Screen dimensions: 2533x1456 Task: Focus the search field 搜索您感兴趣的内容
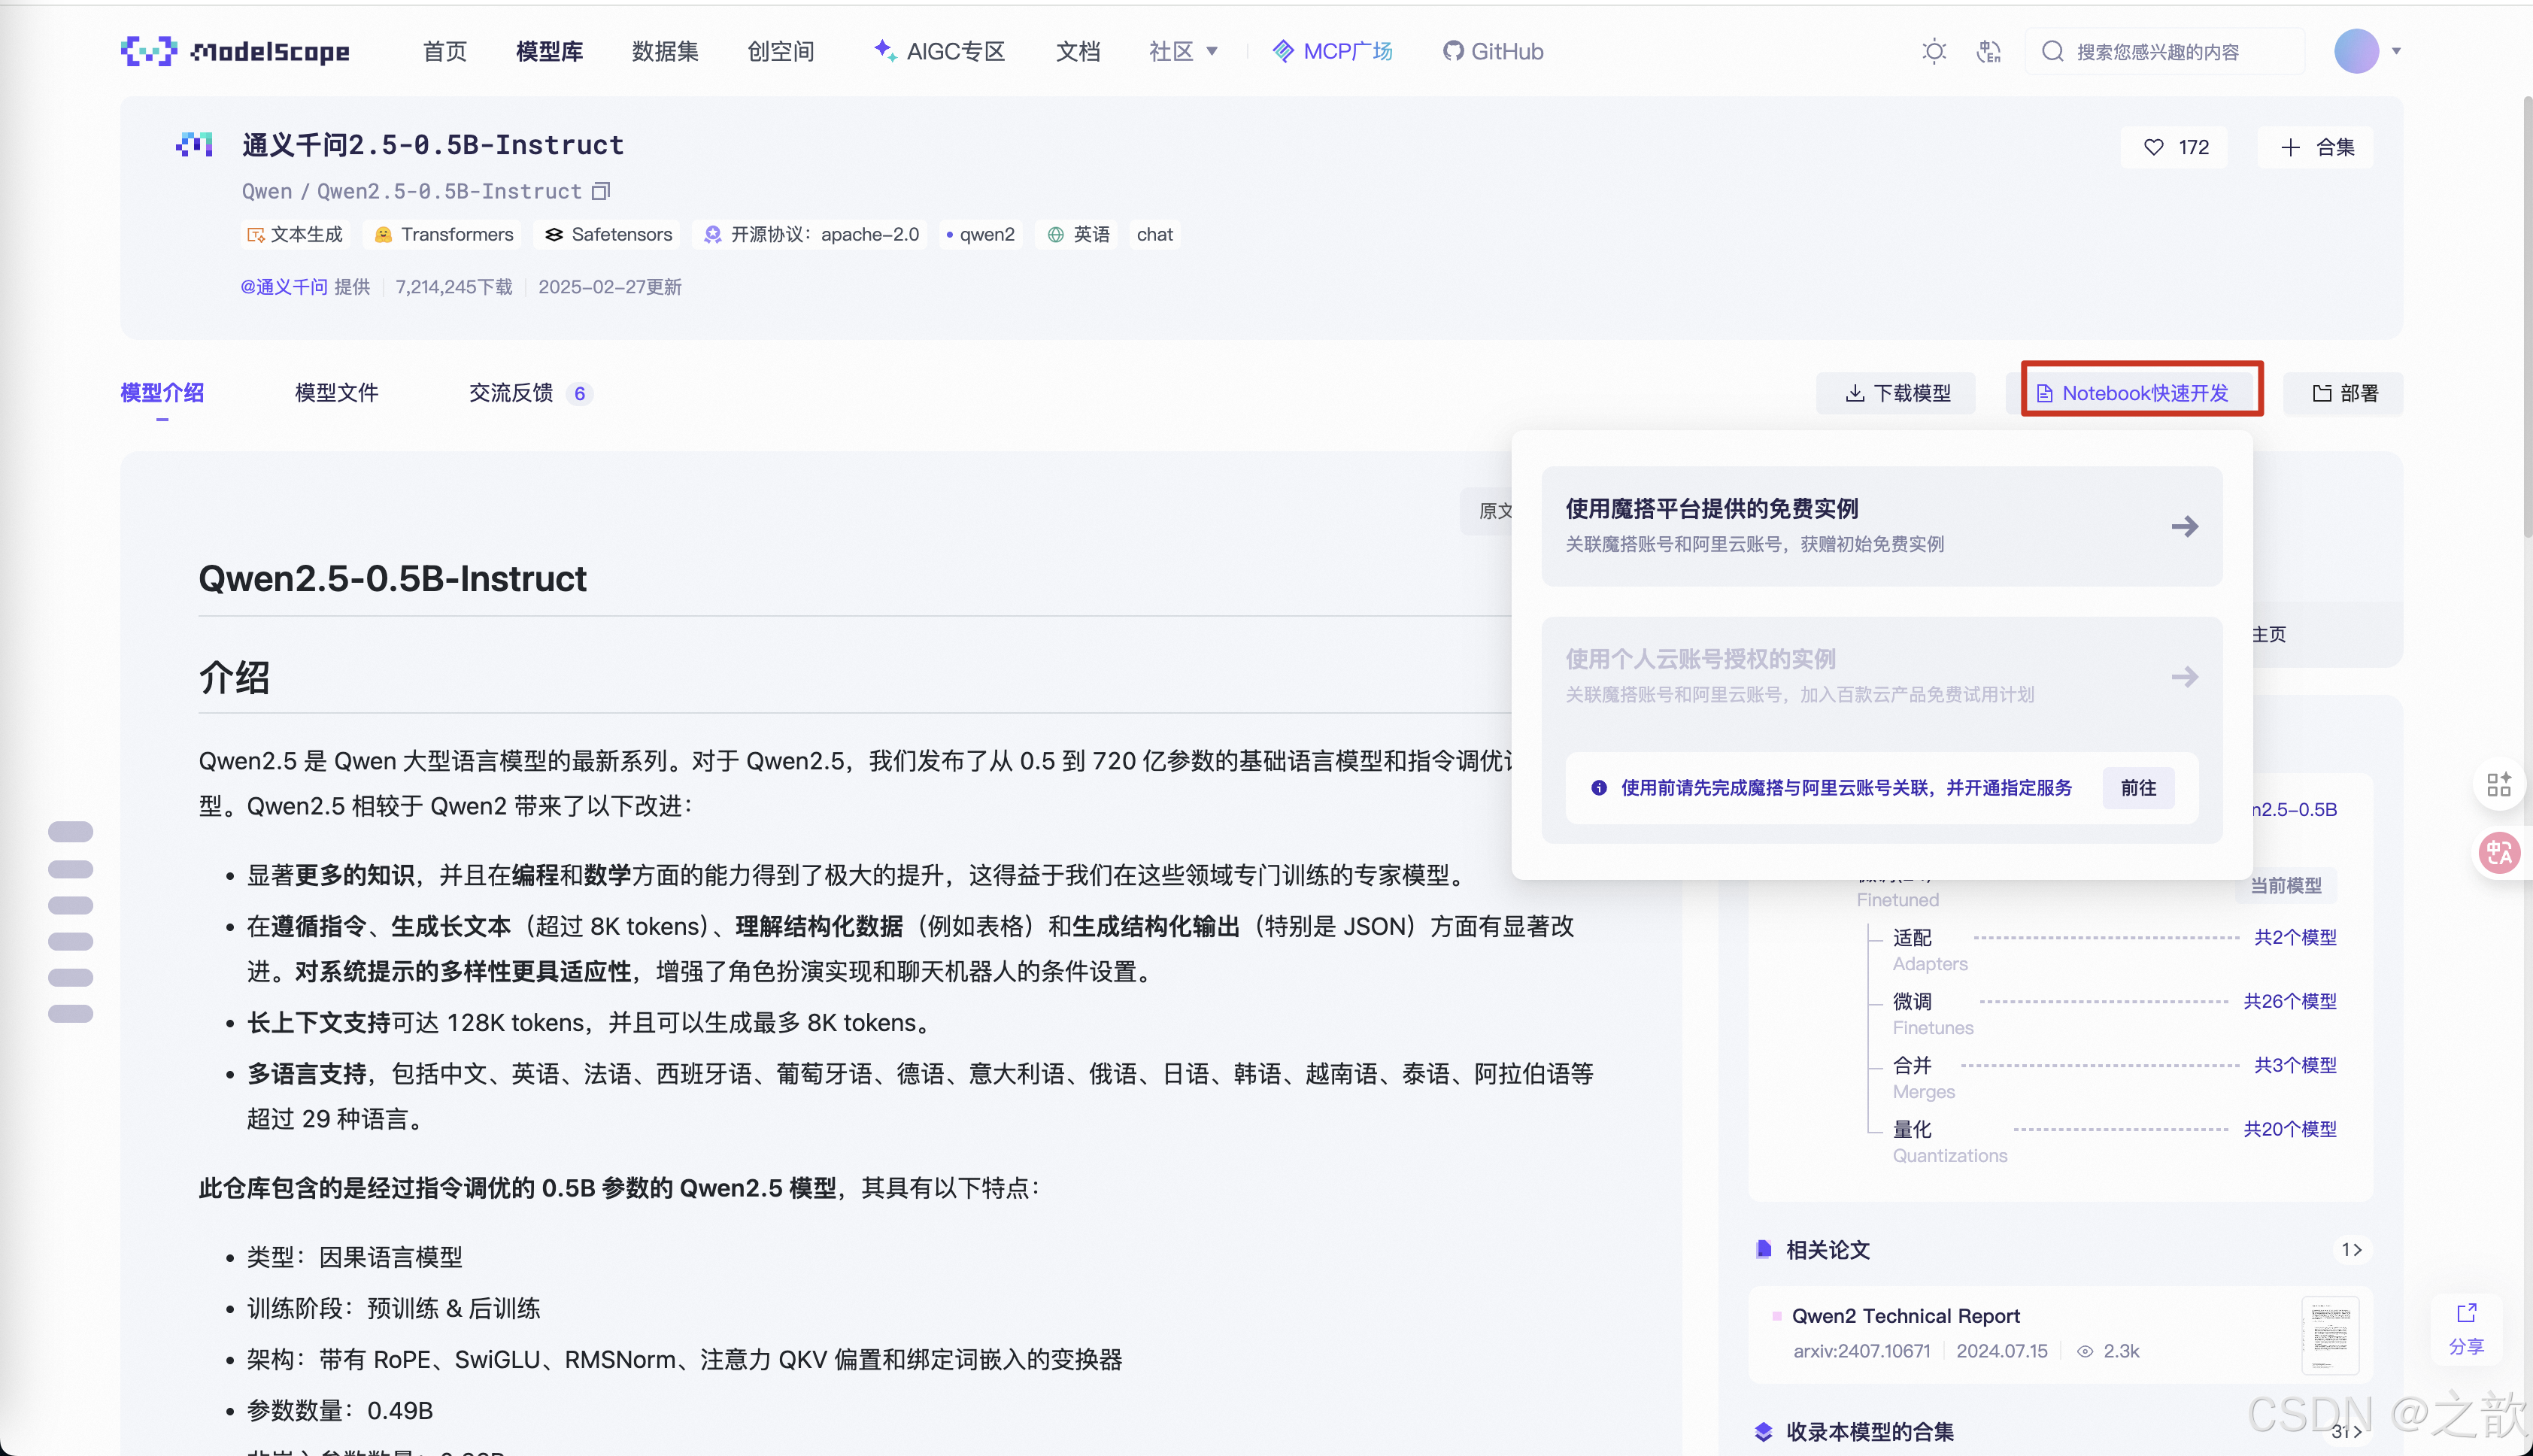pos(2165,51)
